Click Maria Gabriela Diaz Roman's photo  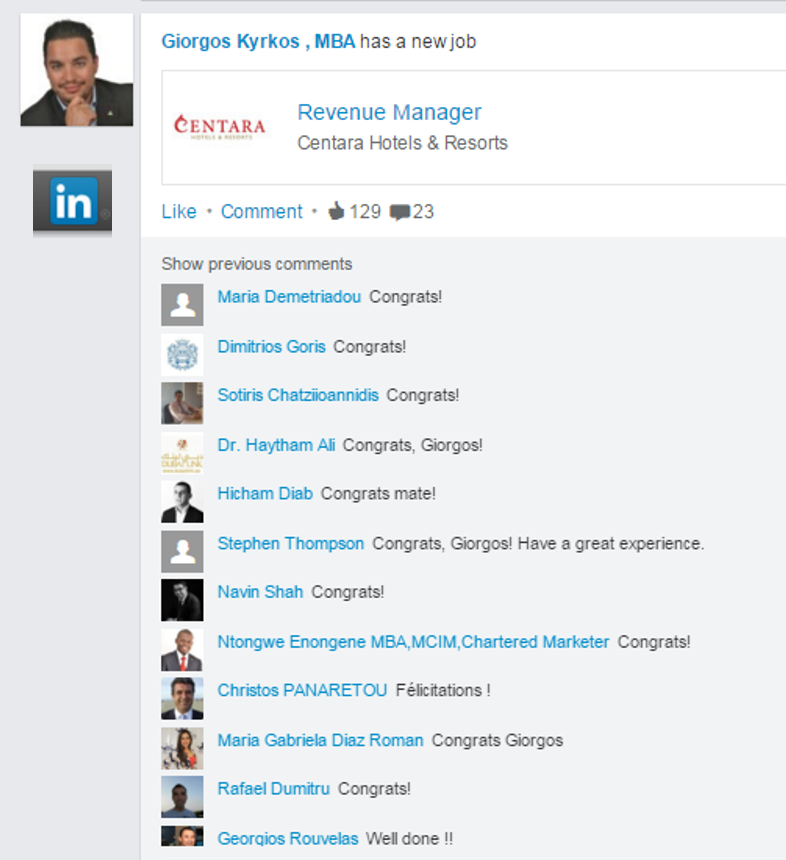[182, 748]
